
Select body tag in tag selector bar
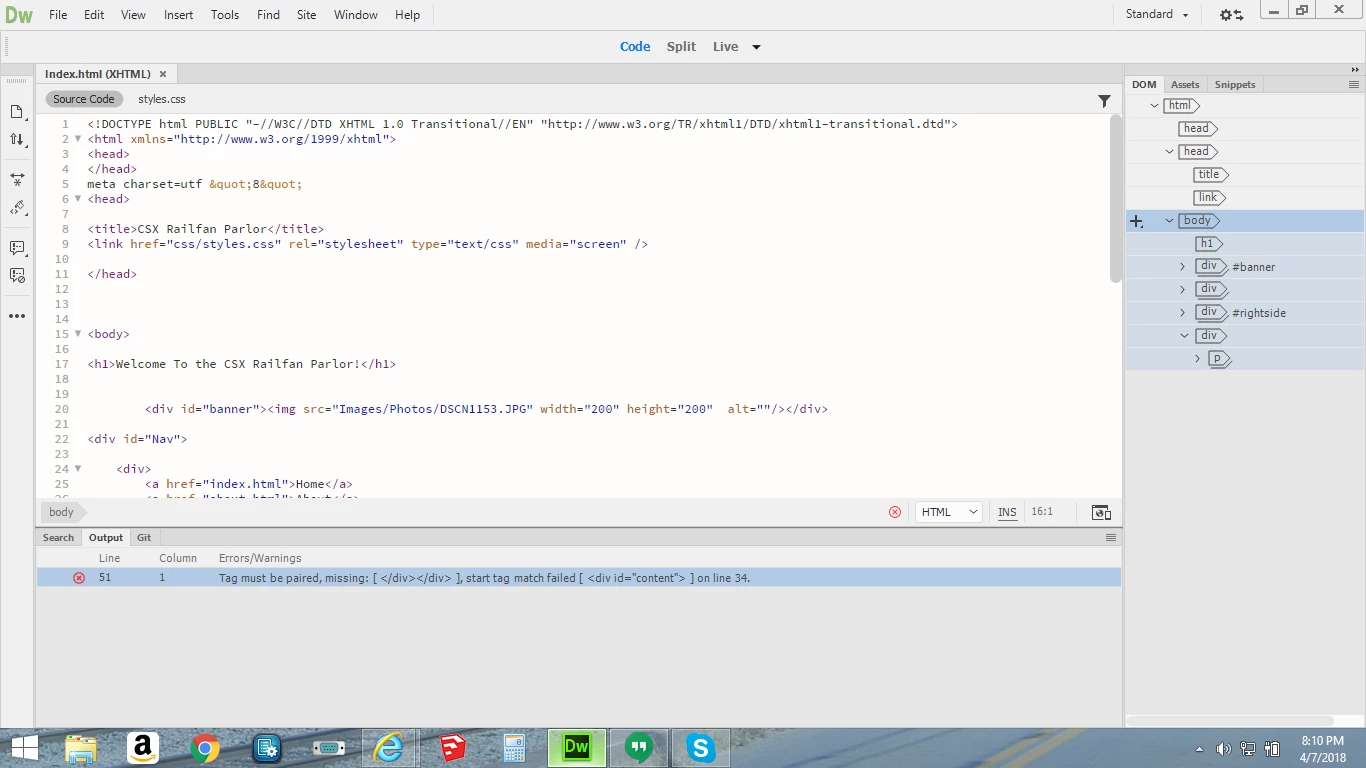(62, 512)
